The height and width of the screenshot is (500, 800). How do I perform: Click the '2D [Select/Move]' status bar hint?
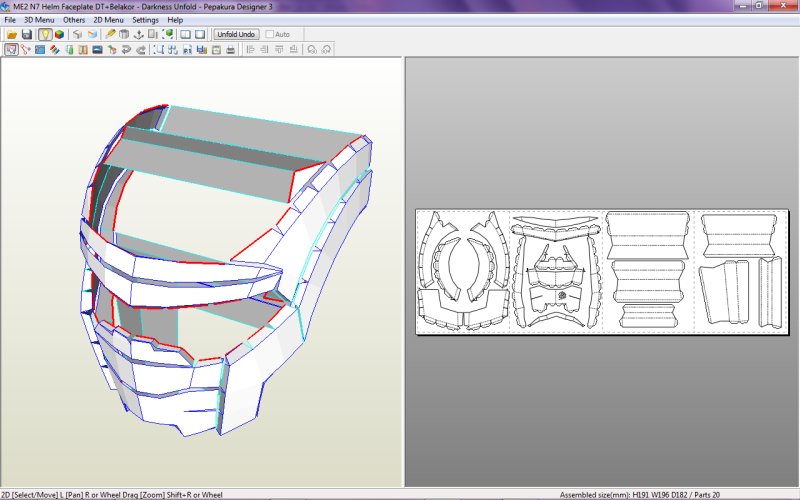coord(111,495)
